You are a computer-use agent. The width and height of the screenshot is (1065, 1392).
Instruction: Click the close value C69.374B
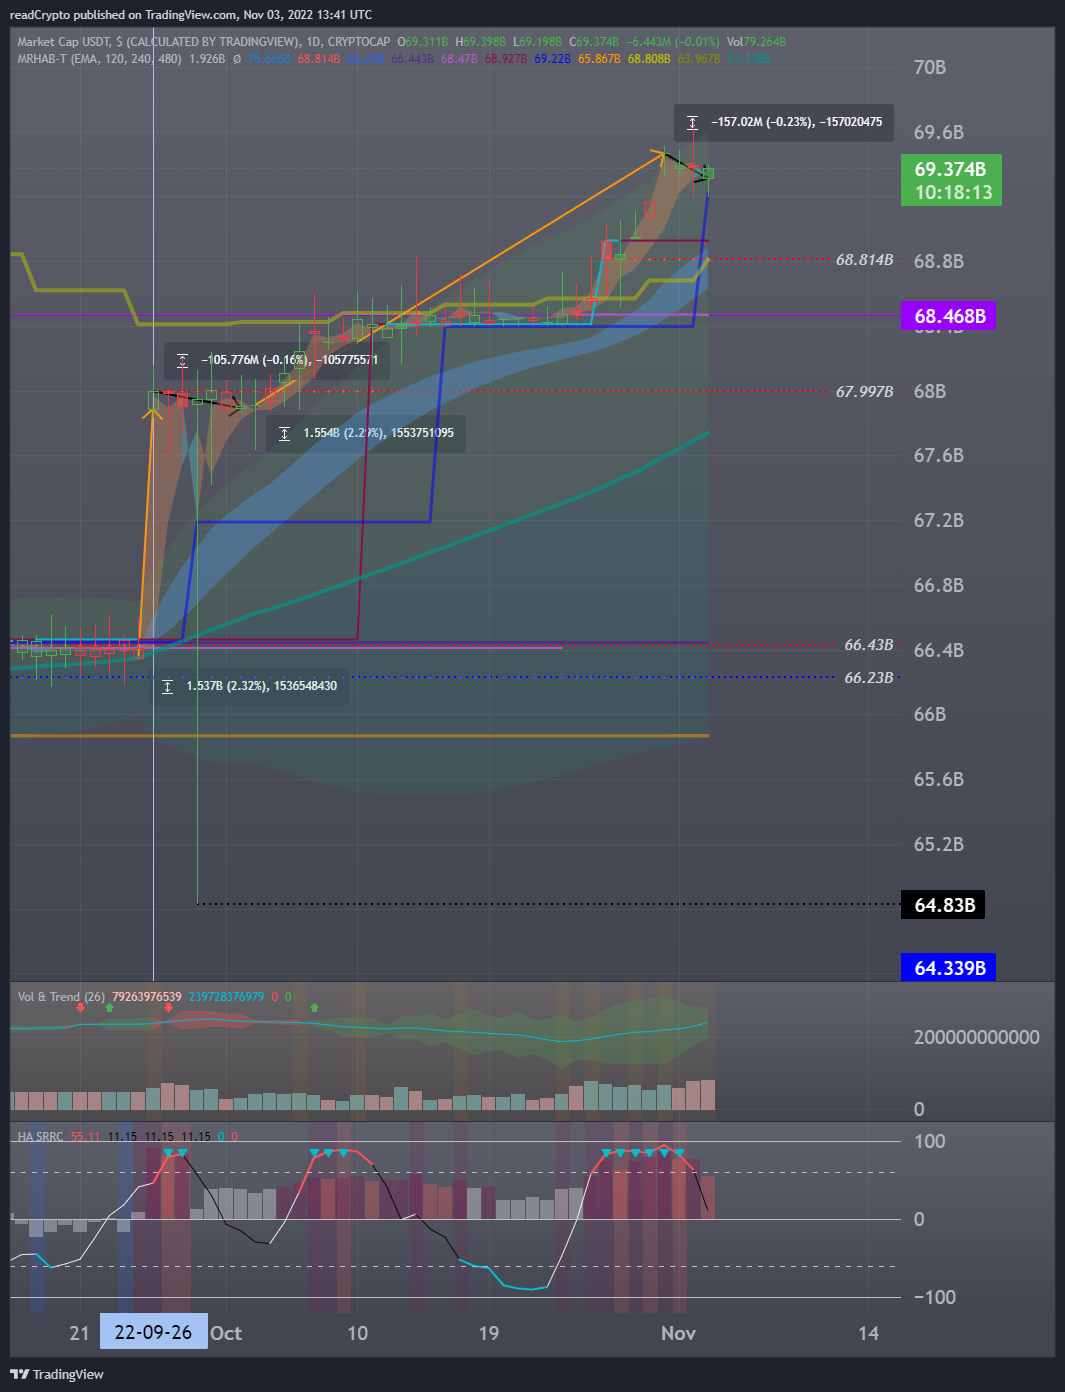click(595, 42)
